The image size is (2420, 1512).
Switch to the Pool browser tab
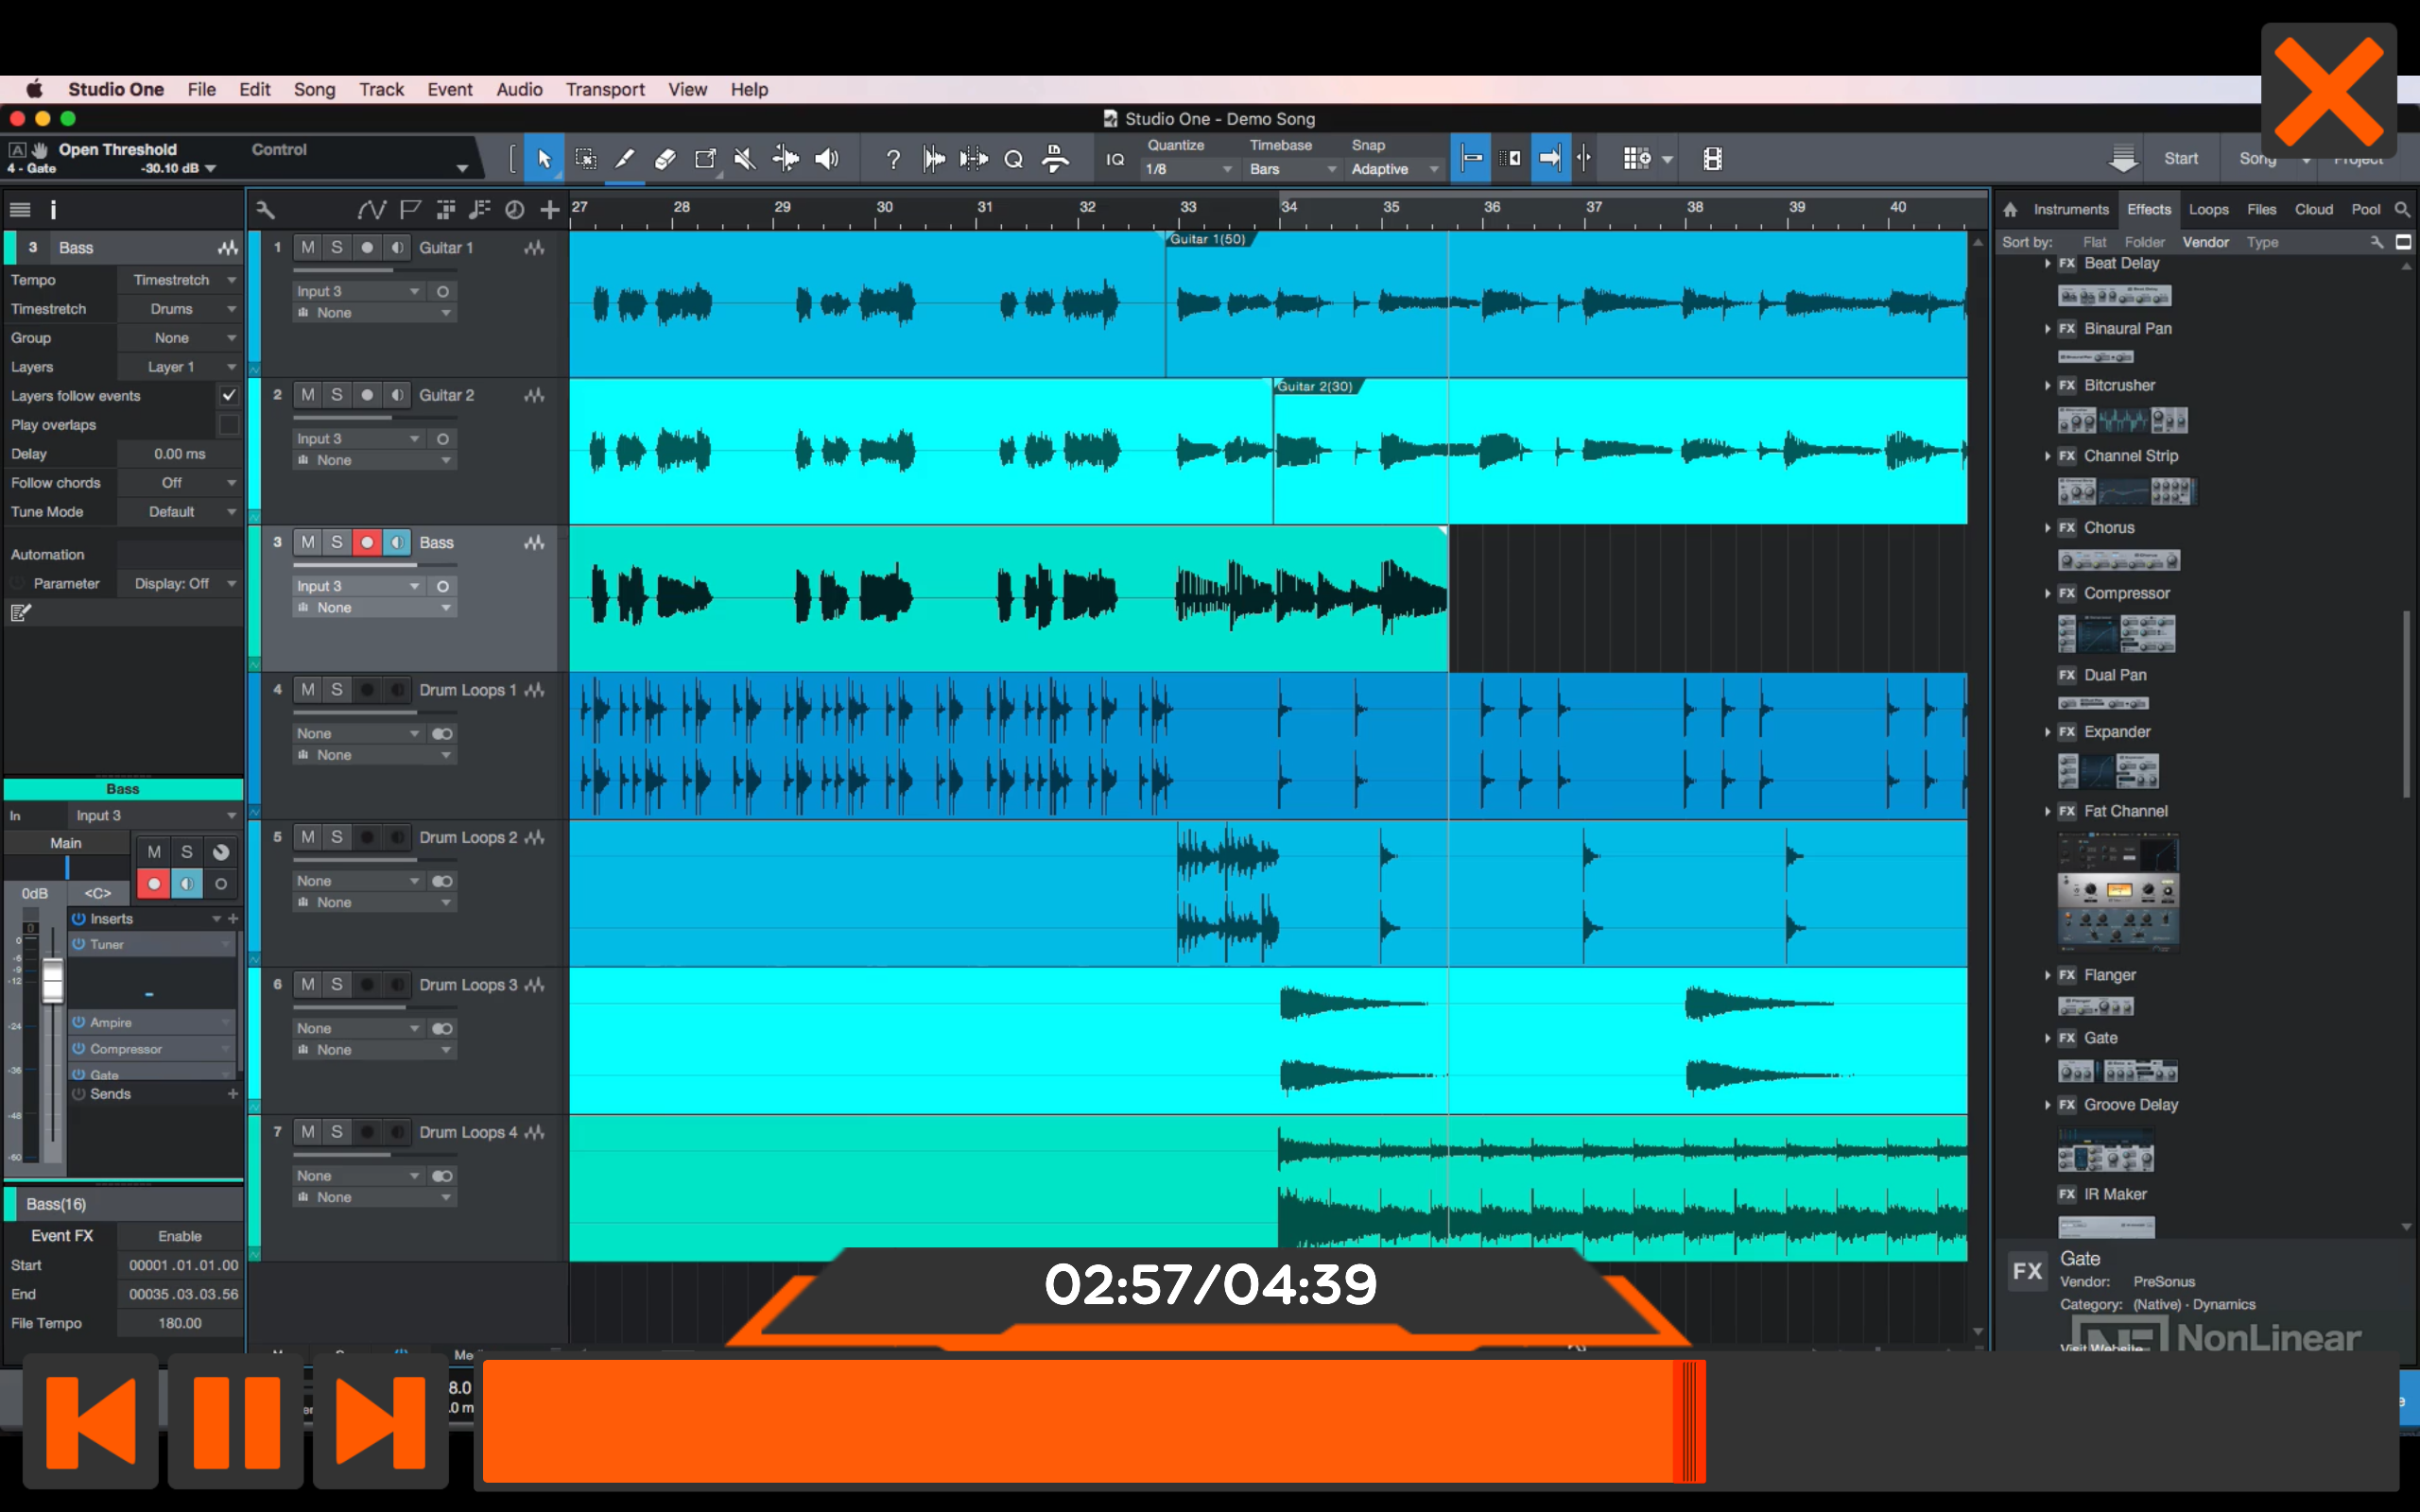[x=2365, y=209]
